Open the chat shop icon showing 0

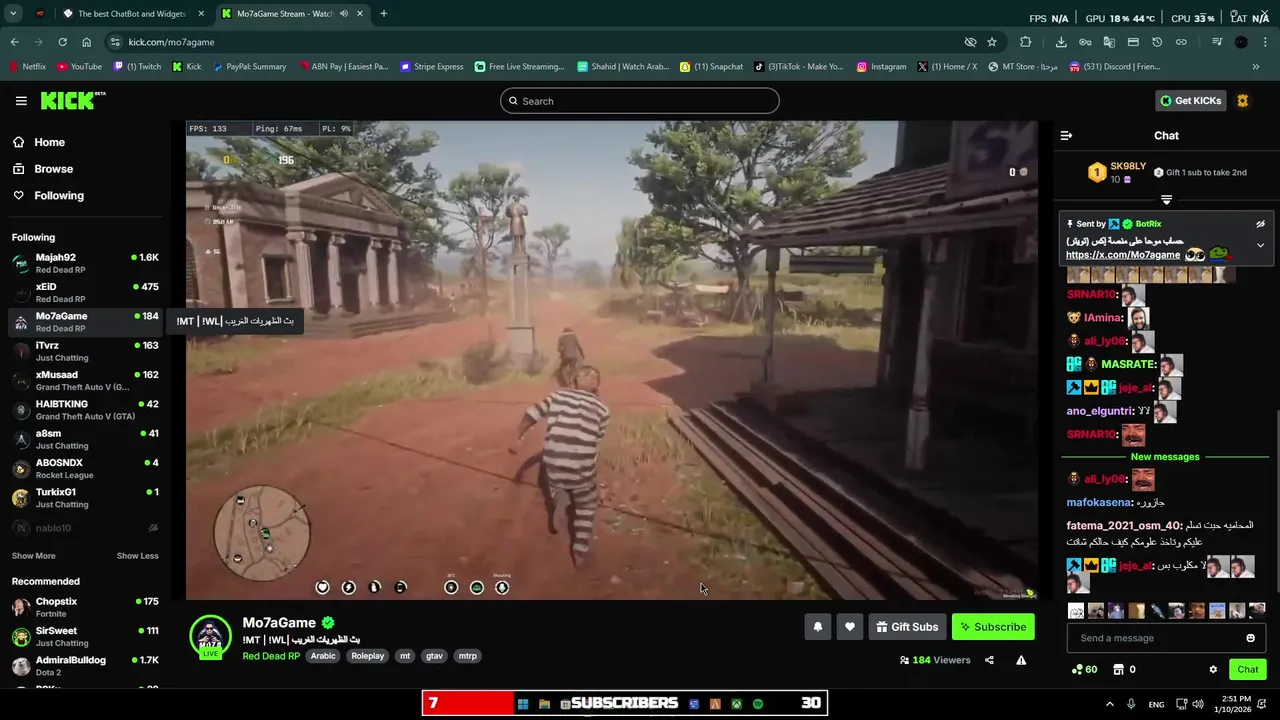click(1125, 670)
